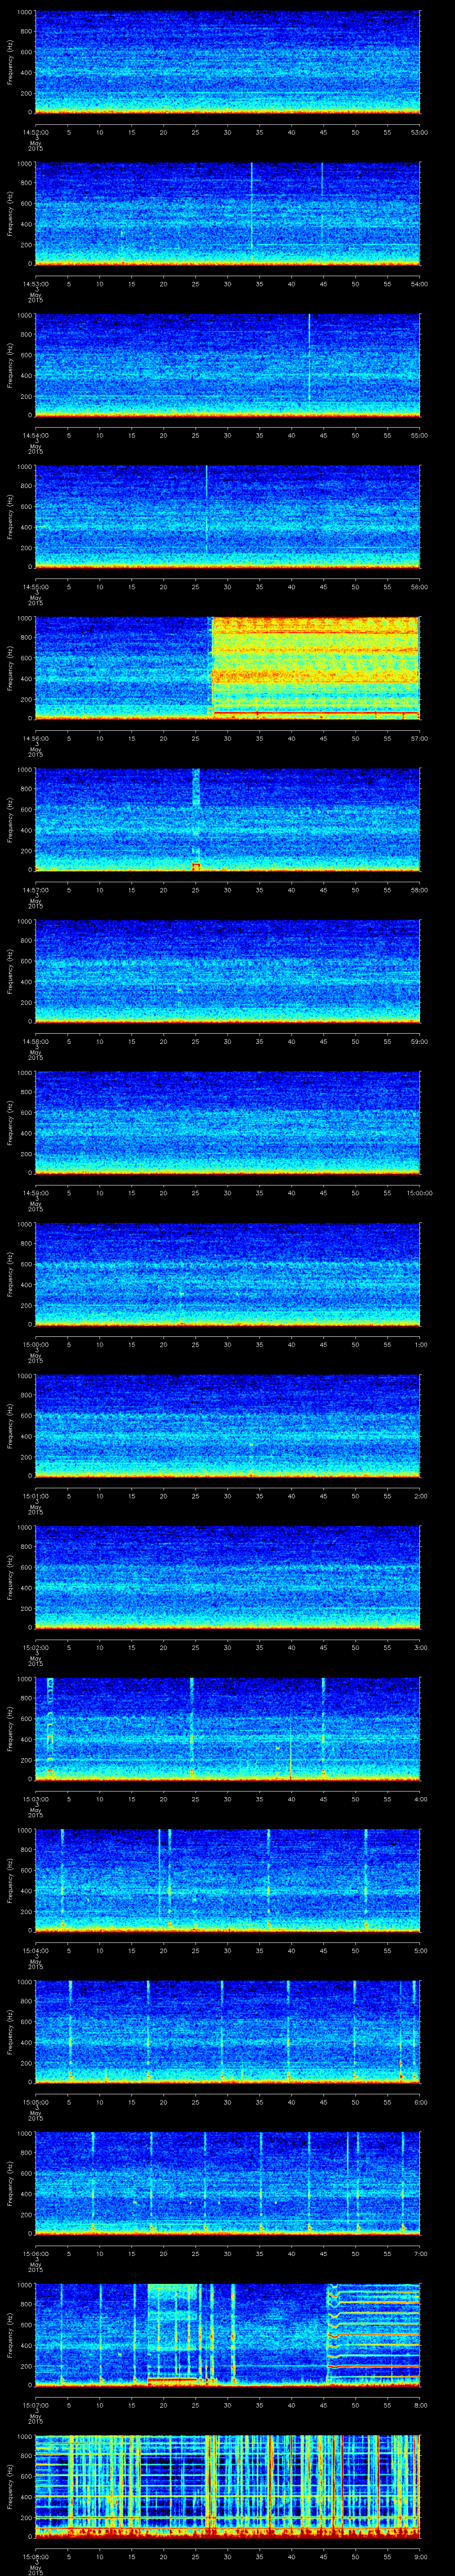
Task: Click the '14:52:00' start time label
Action: (35, 132)
